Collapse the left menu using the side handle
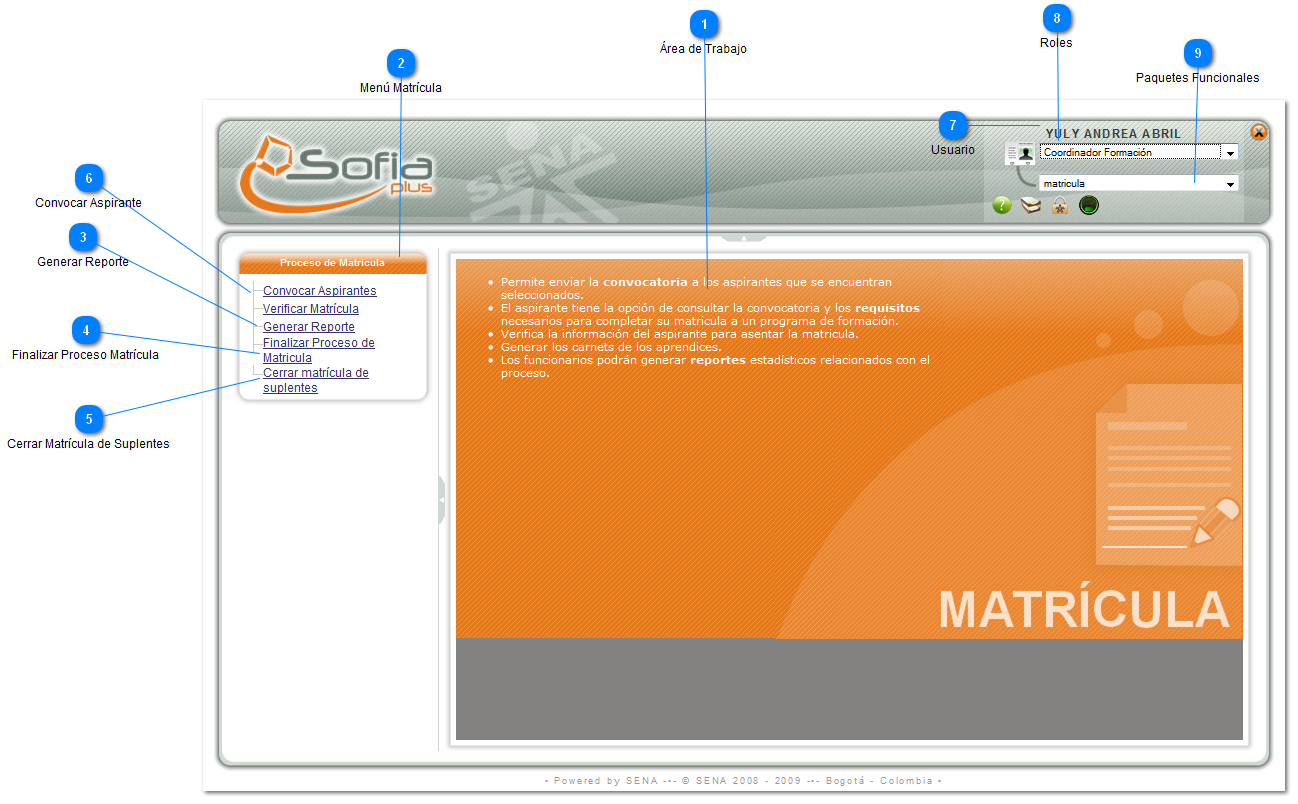The image size is (1298, 804). click(441, 500)
